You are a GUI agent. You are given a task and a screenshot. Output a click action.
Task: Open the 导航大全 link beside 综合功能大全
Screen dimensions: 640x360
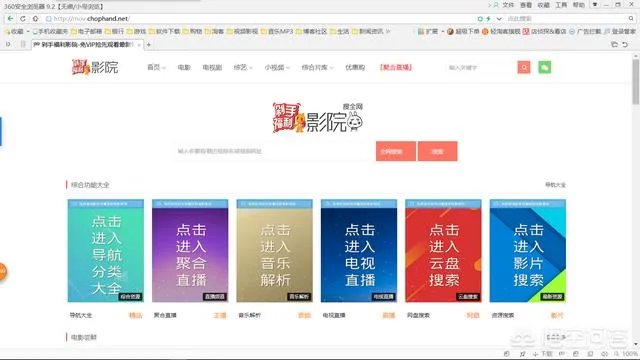pyautogui.click(x=556, y=185)
